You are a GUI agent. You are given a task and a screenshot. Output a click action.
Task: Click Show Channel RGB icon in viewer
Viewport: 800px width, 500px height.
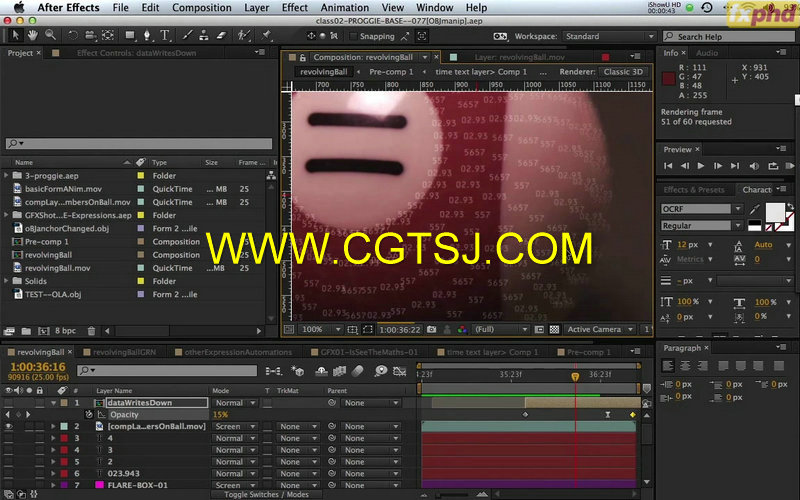(462, 330)
